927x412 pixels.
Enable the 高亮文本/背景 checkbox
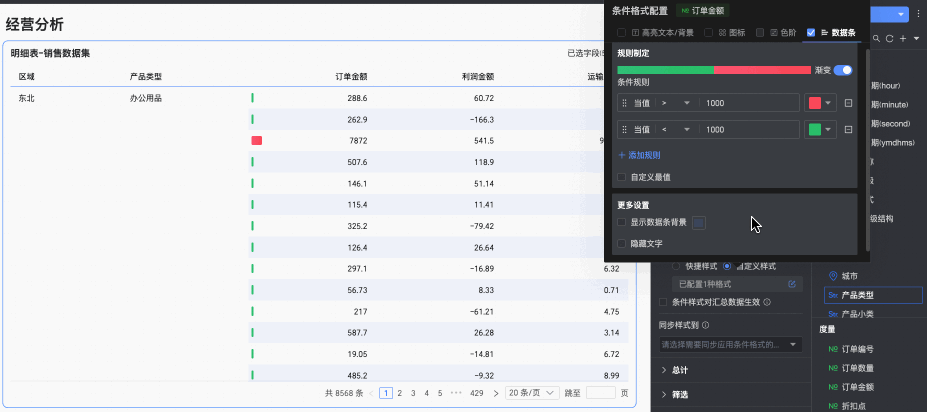click(x=621, y=33)
